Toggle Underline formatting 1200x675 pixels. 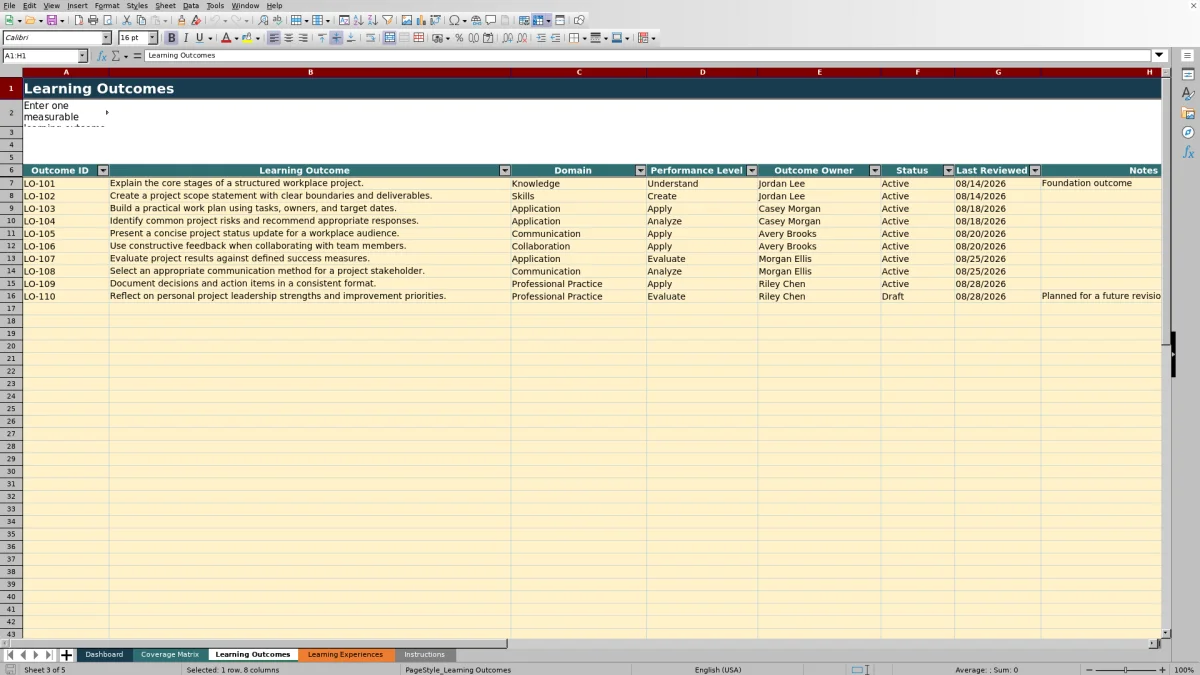(200, 38)
